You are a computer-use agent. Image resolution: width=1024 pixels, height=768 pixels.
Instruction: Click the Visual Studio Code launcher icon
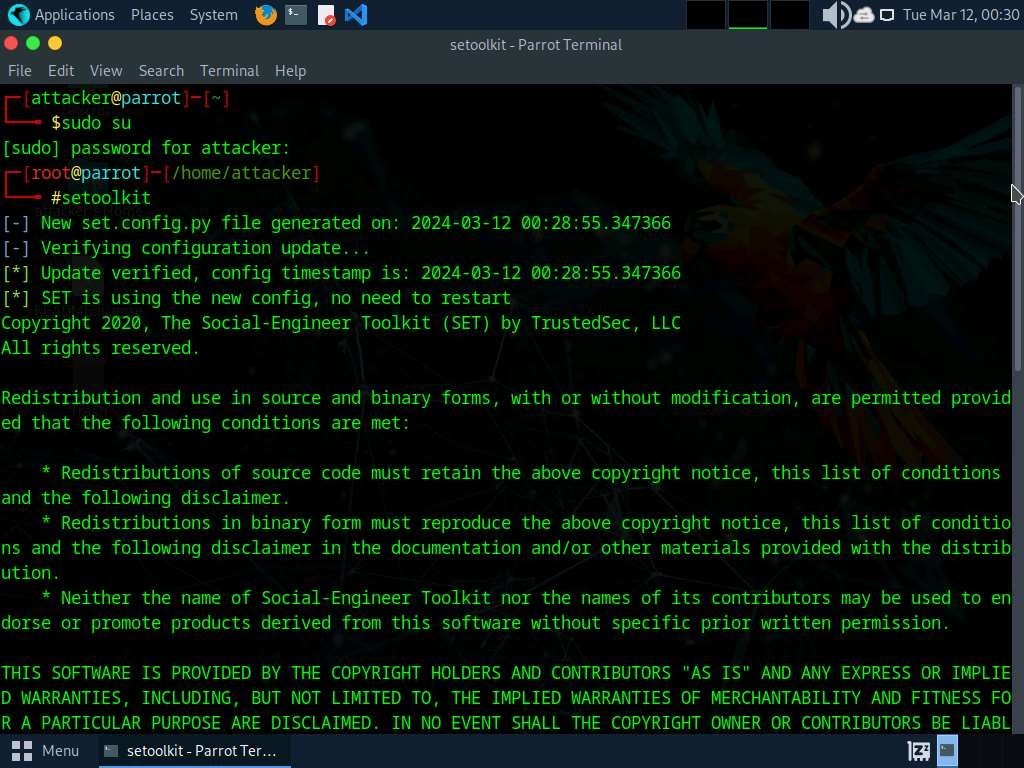355,15
